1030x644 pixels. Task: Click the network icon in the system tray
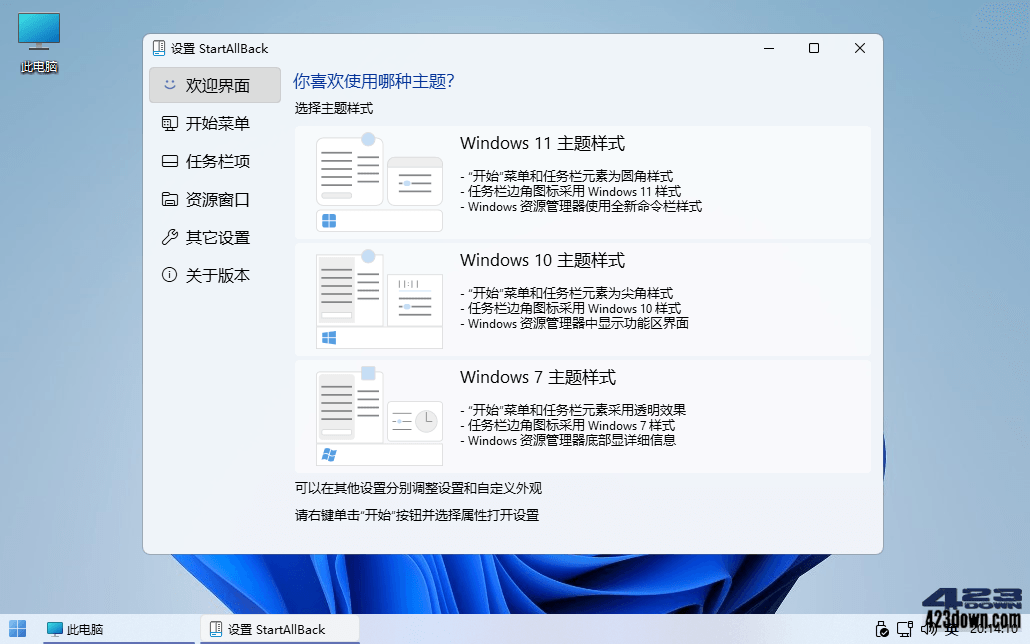point(904,630)
